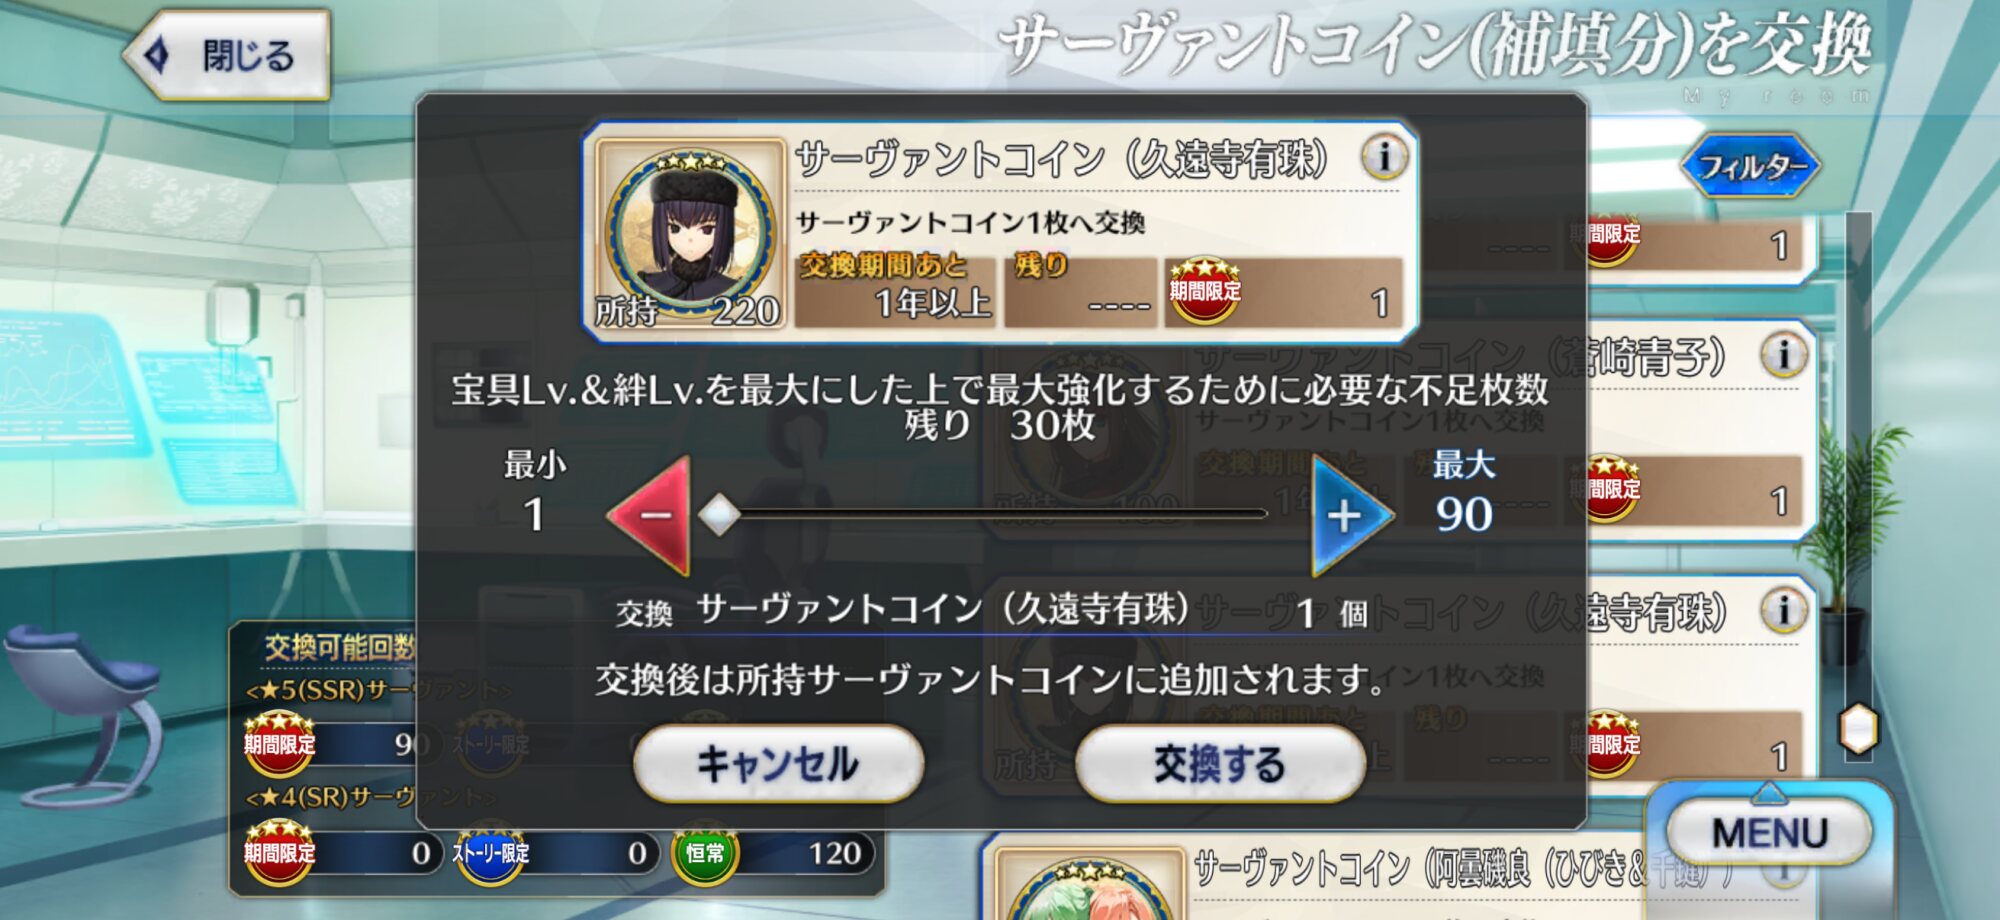This screenshot has width=2000, height=920.
Task: Click the slider handle on the quantity bar
Action: coord(719,515)
